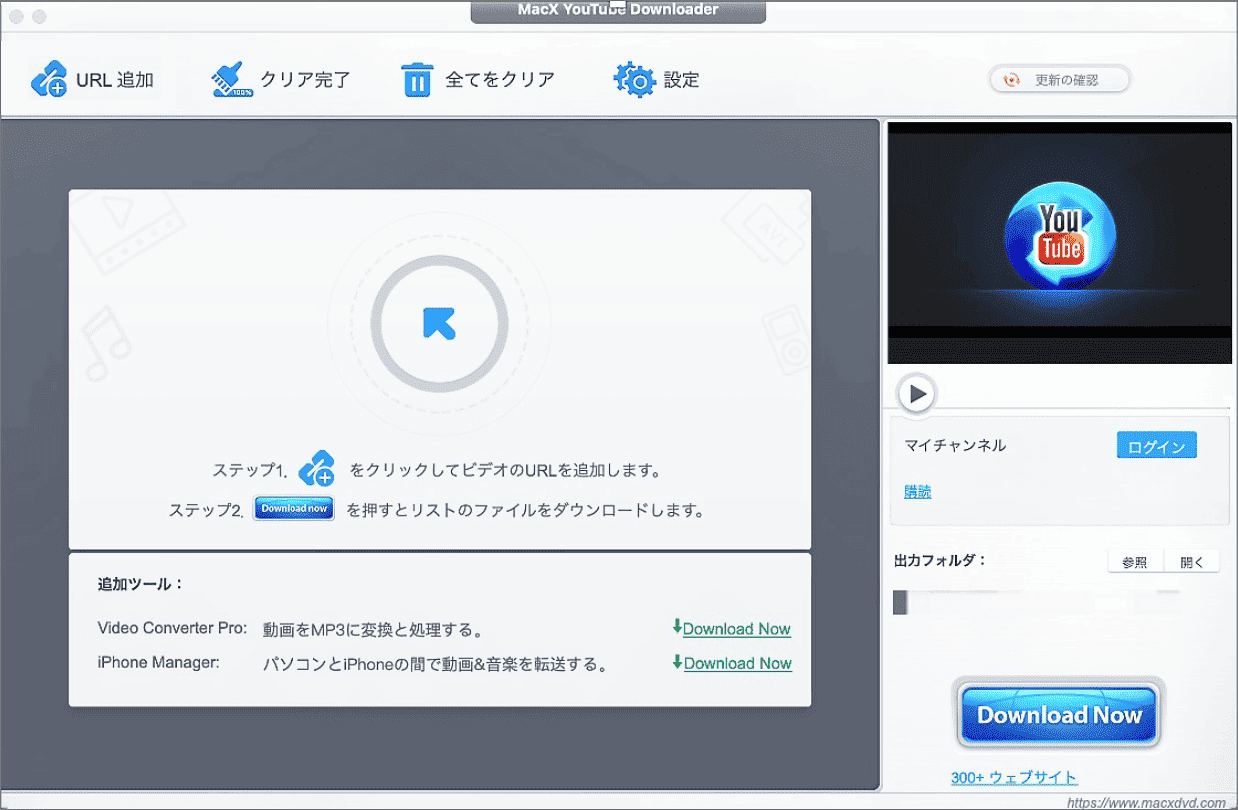1238x810 pixels.
Task: Open the 300+ ウェブサイト link
Action: click(1016, 777)
